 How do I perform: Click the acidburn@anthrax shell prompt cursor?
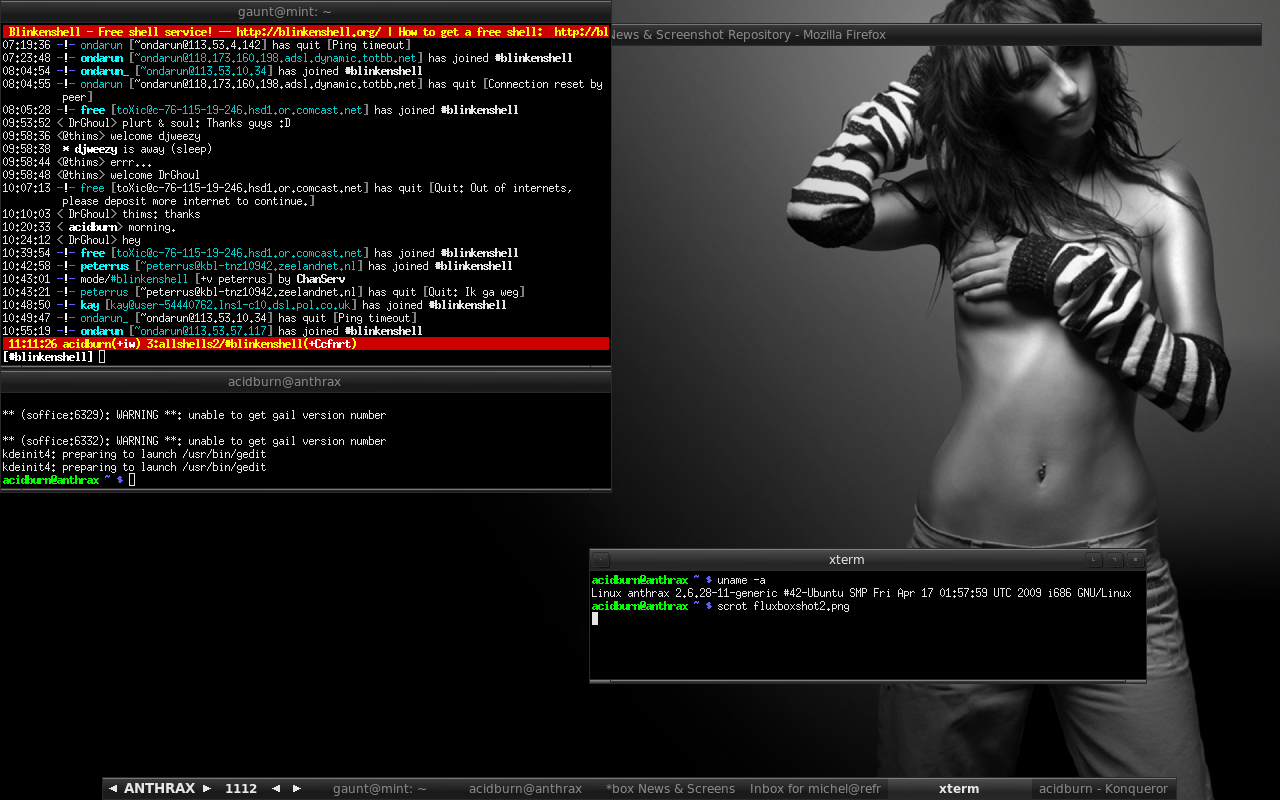[131, 480]
